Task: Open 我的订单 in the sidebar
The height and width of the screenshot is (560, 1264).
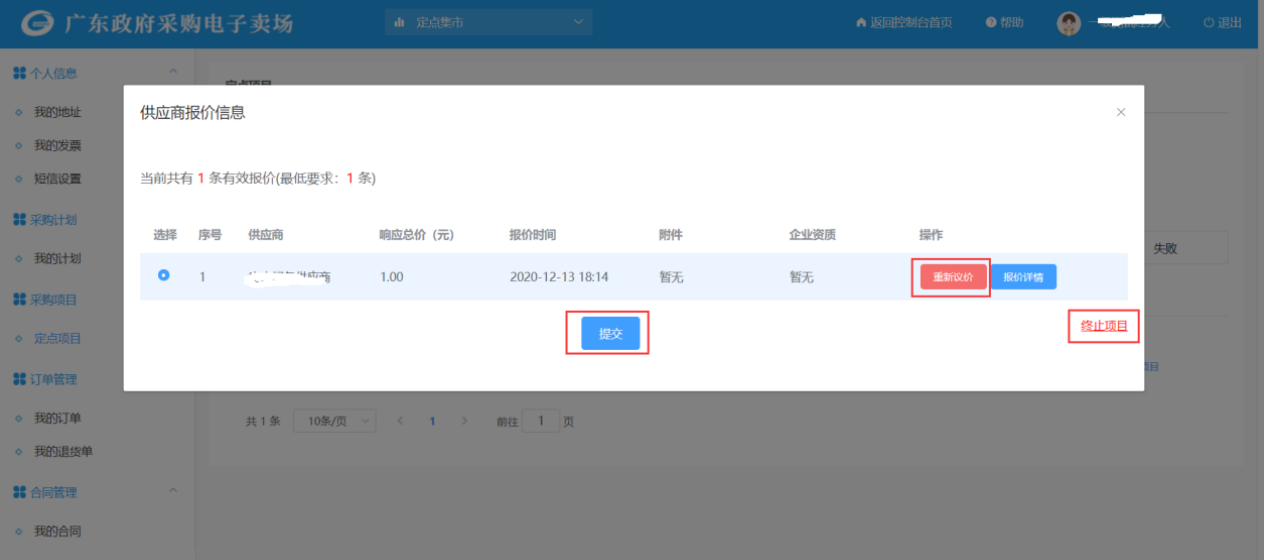Action: coord(57,418)
